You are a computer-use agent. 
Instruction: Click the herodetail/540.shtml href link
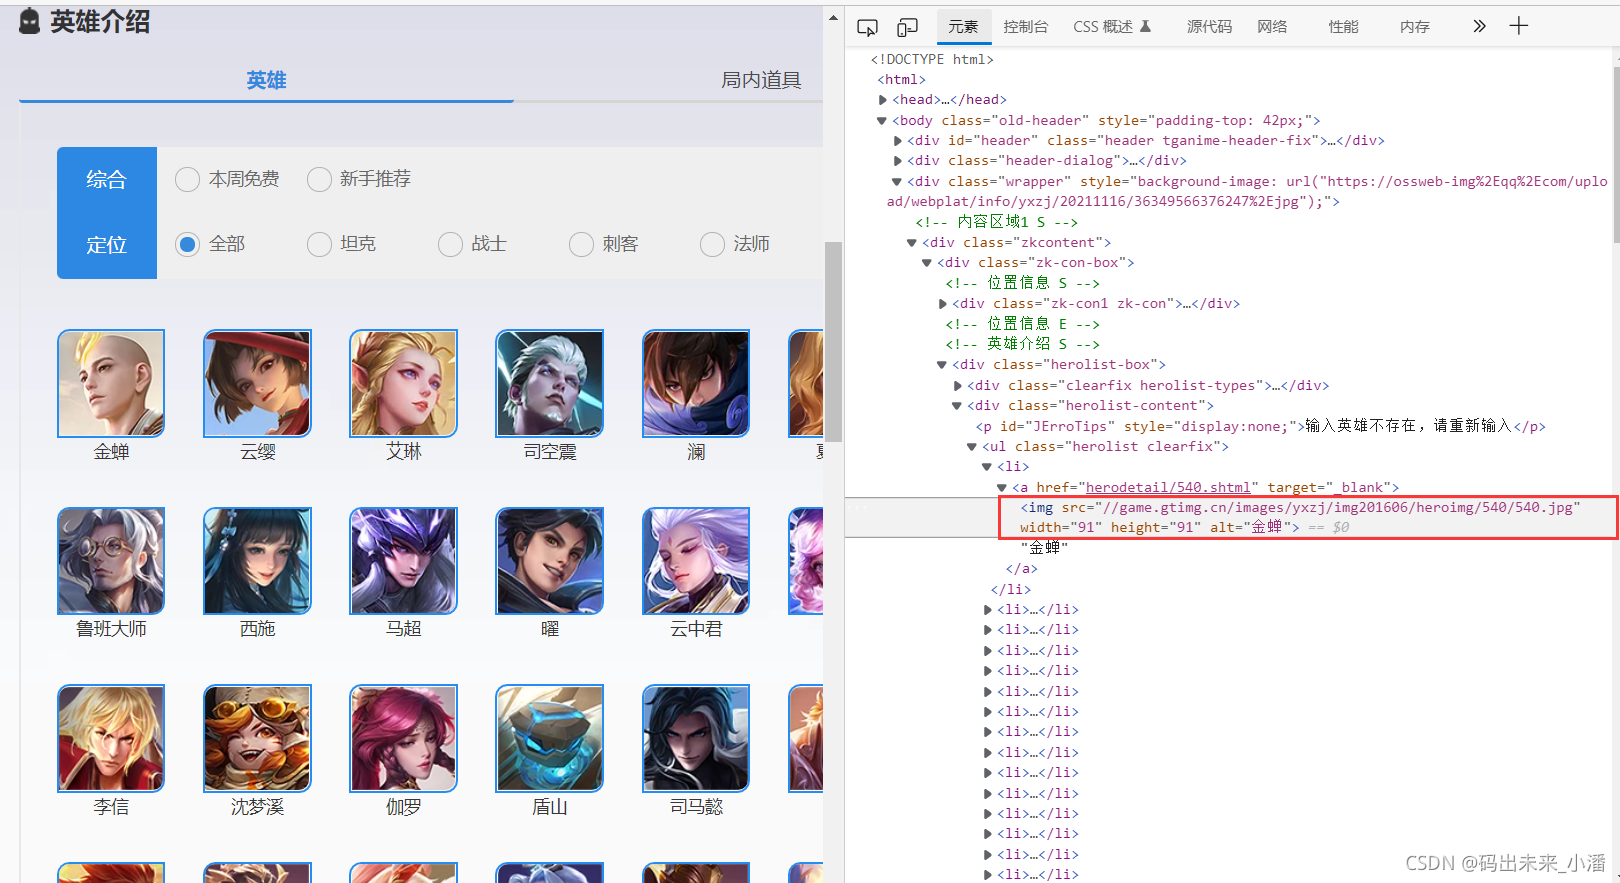[x=1168, y=487]
